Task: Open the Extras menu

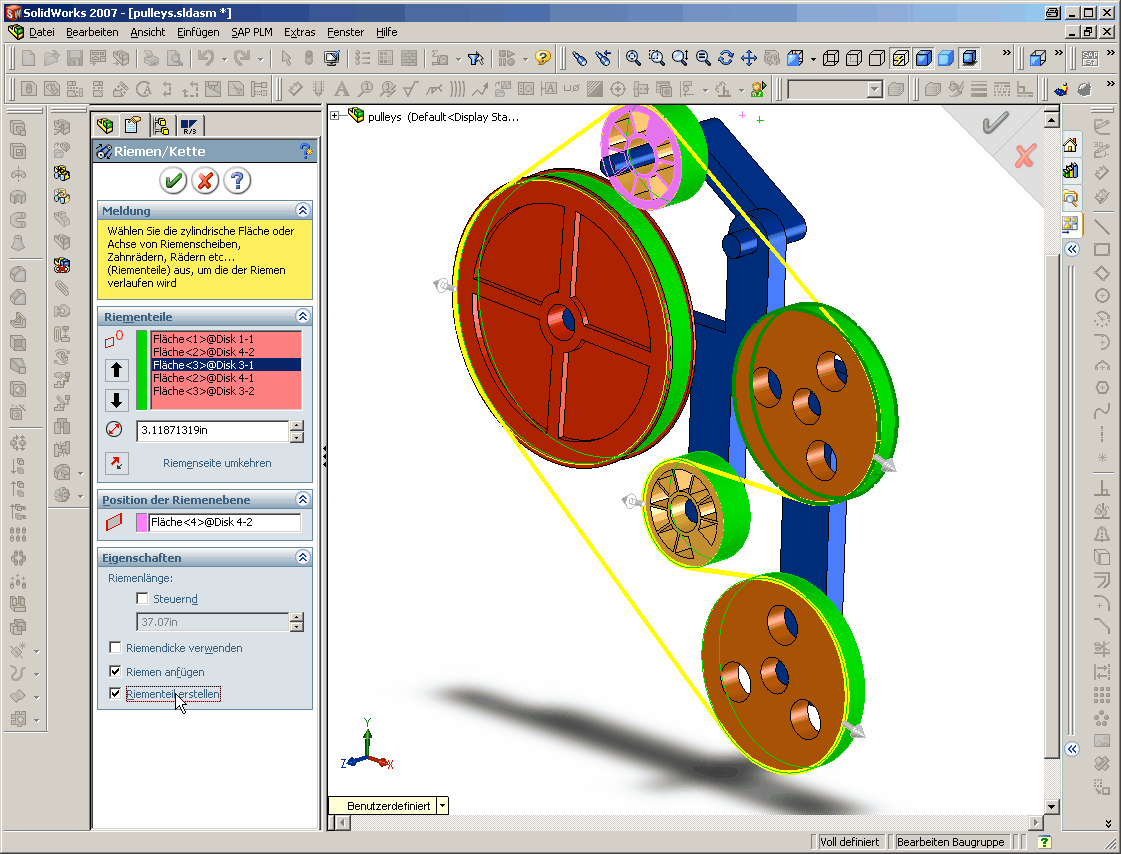Action: click(x=299, y=32)
